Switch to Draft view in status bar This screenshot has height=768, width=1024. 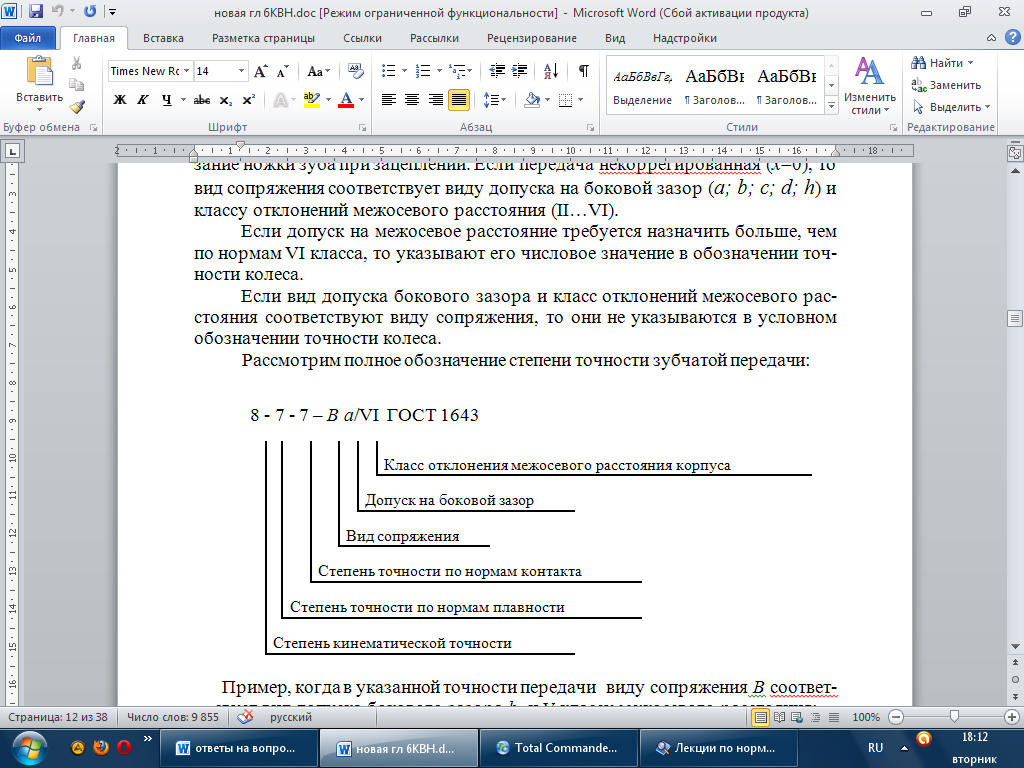834,717
